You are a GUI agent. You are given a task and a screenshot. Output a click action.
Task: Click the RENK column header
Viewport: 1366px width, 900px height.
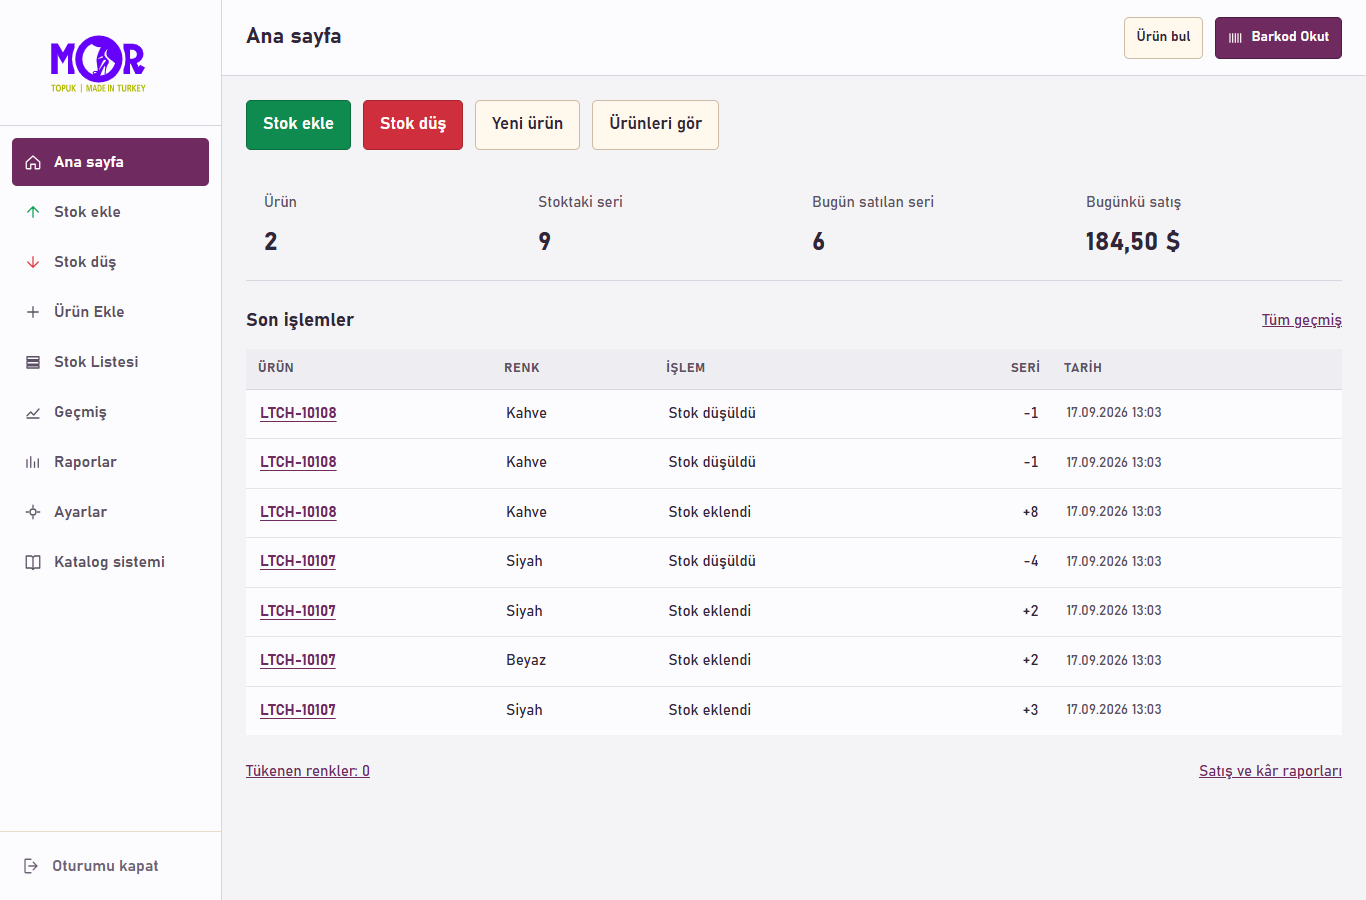tap(522, 368)
